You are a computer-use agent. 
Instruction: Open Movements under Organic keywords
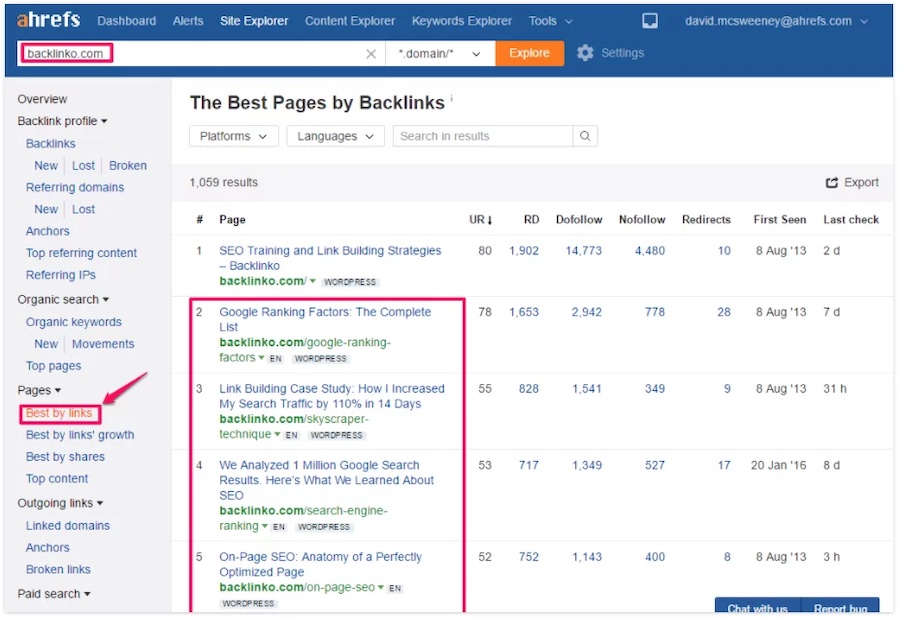point(103,344)
